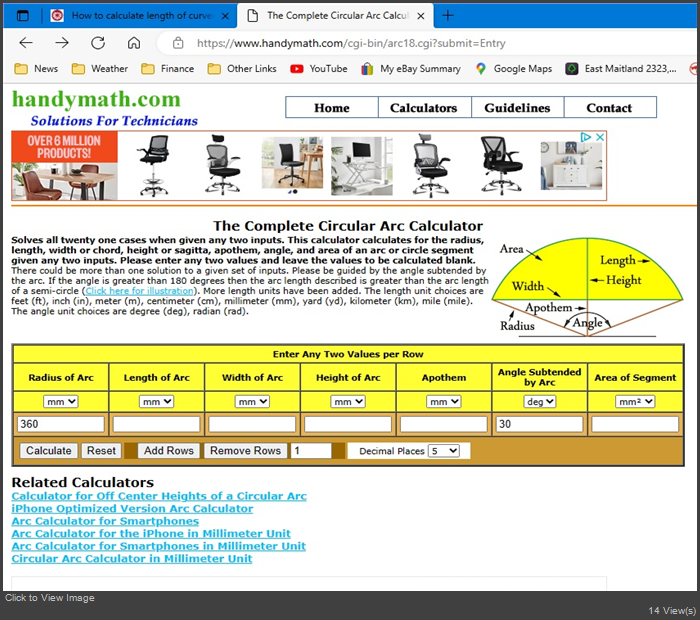The width and height of the screenshot is (700, 620).
Task: Open a new tab with plus icon
Action: [448, 16]
